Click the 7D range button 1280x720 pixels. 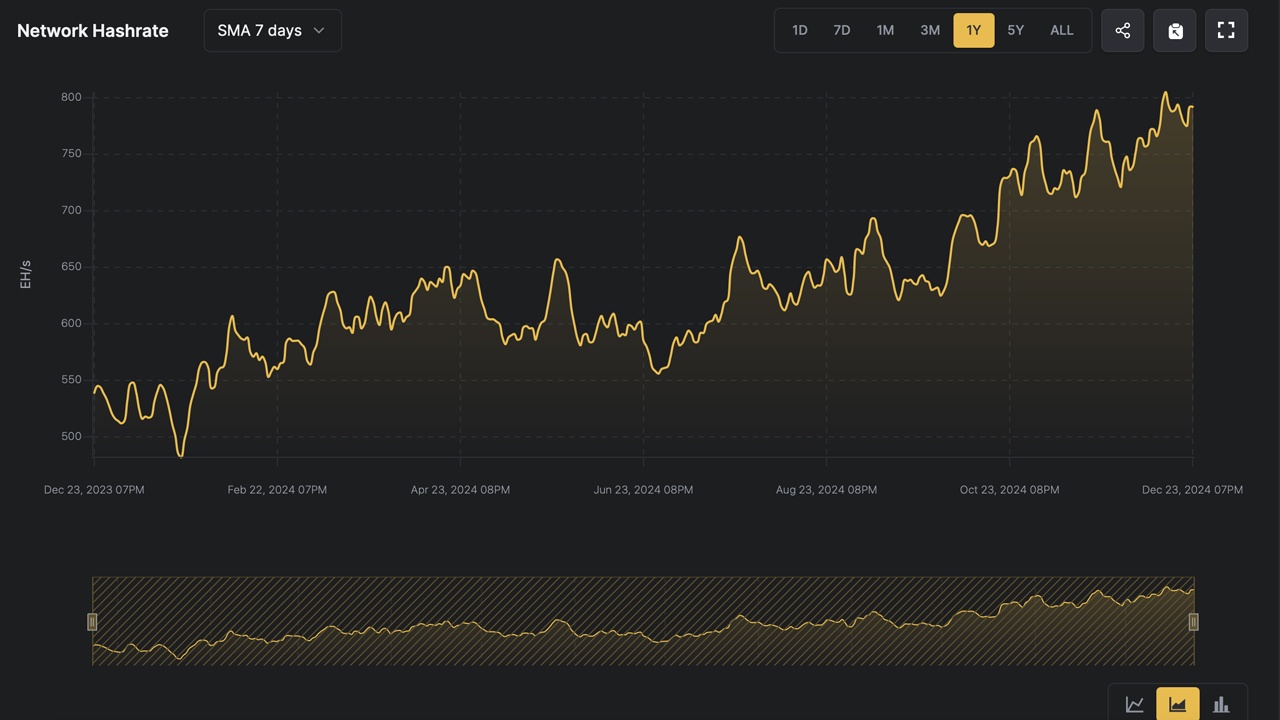842,30
